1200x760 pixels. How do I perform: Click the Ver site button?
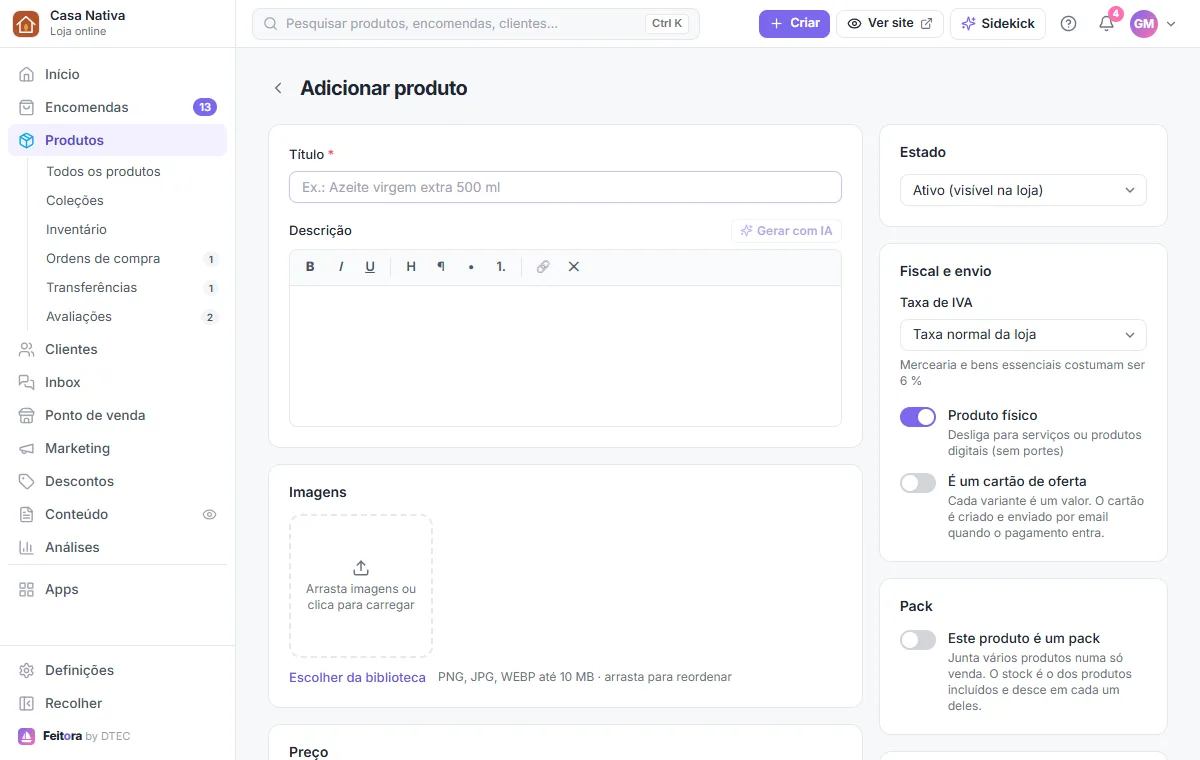click(x=890, y=23)
